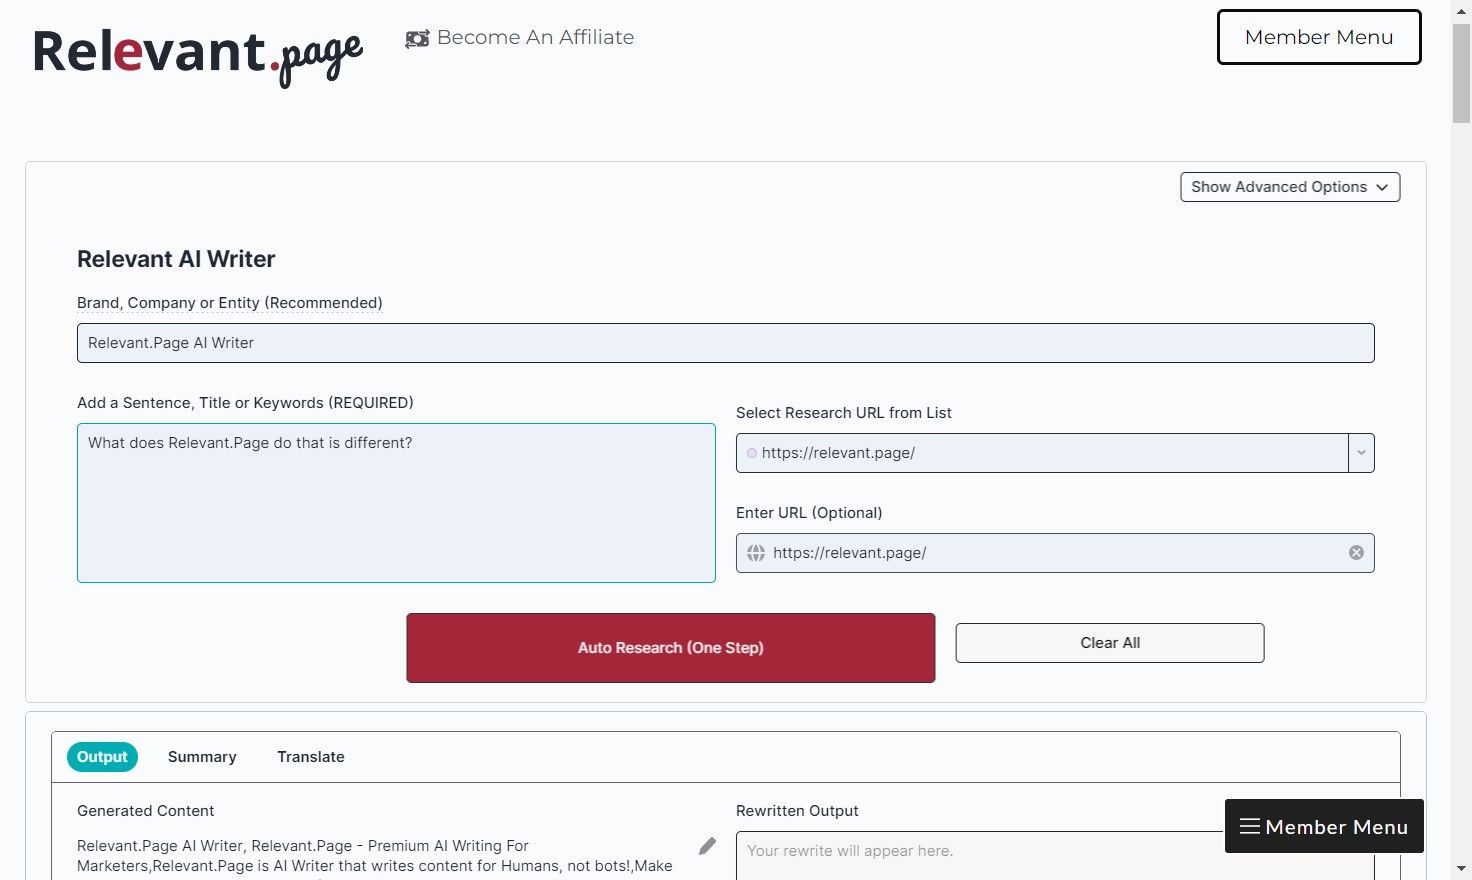This screenshot has width=1472, height=880.
Task: Click the Rewritten Output label
Action: pyautogui.click(x=797, y=811)
